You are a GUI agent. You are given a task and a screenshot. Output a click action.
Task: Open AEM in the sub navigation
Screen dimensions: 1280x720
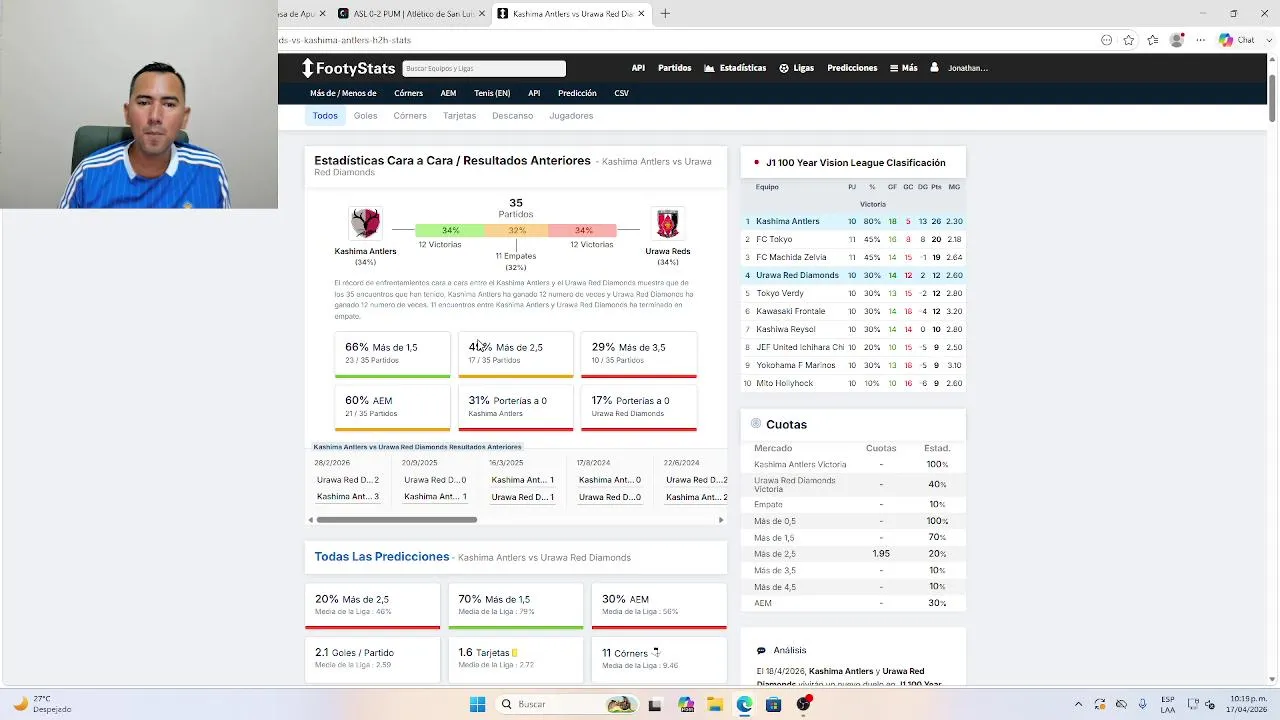(x=448, y=93)
